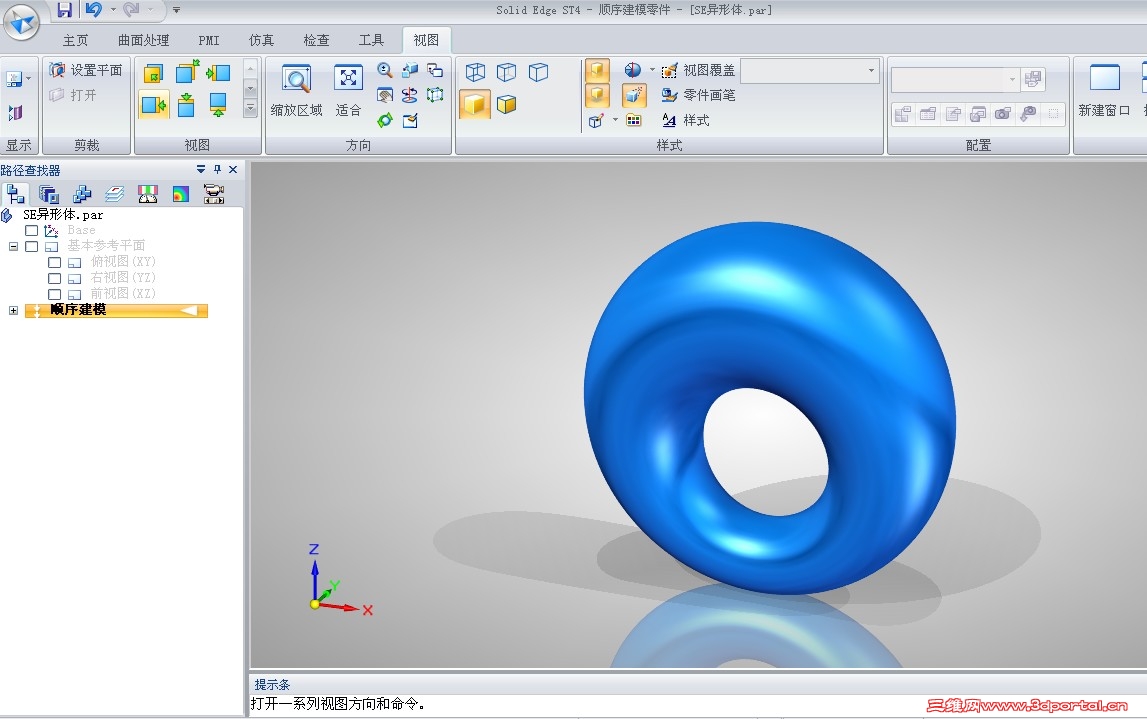Viewport: 1147px width, 719px height.
Task: Open the PathFinder panel options menu
Action: pyautogui.click(x=201, y=170)
